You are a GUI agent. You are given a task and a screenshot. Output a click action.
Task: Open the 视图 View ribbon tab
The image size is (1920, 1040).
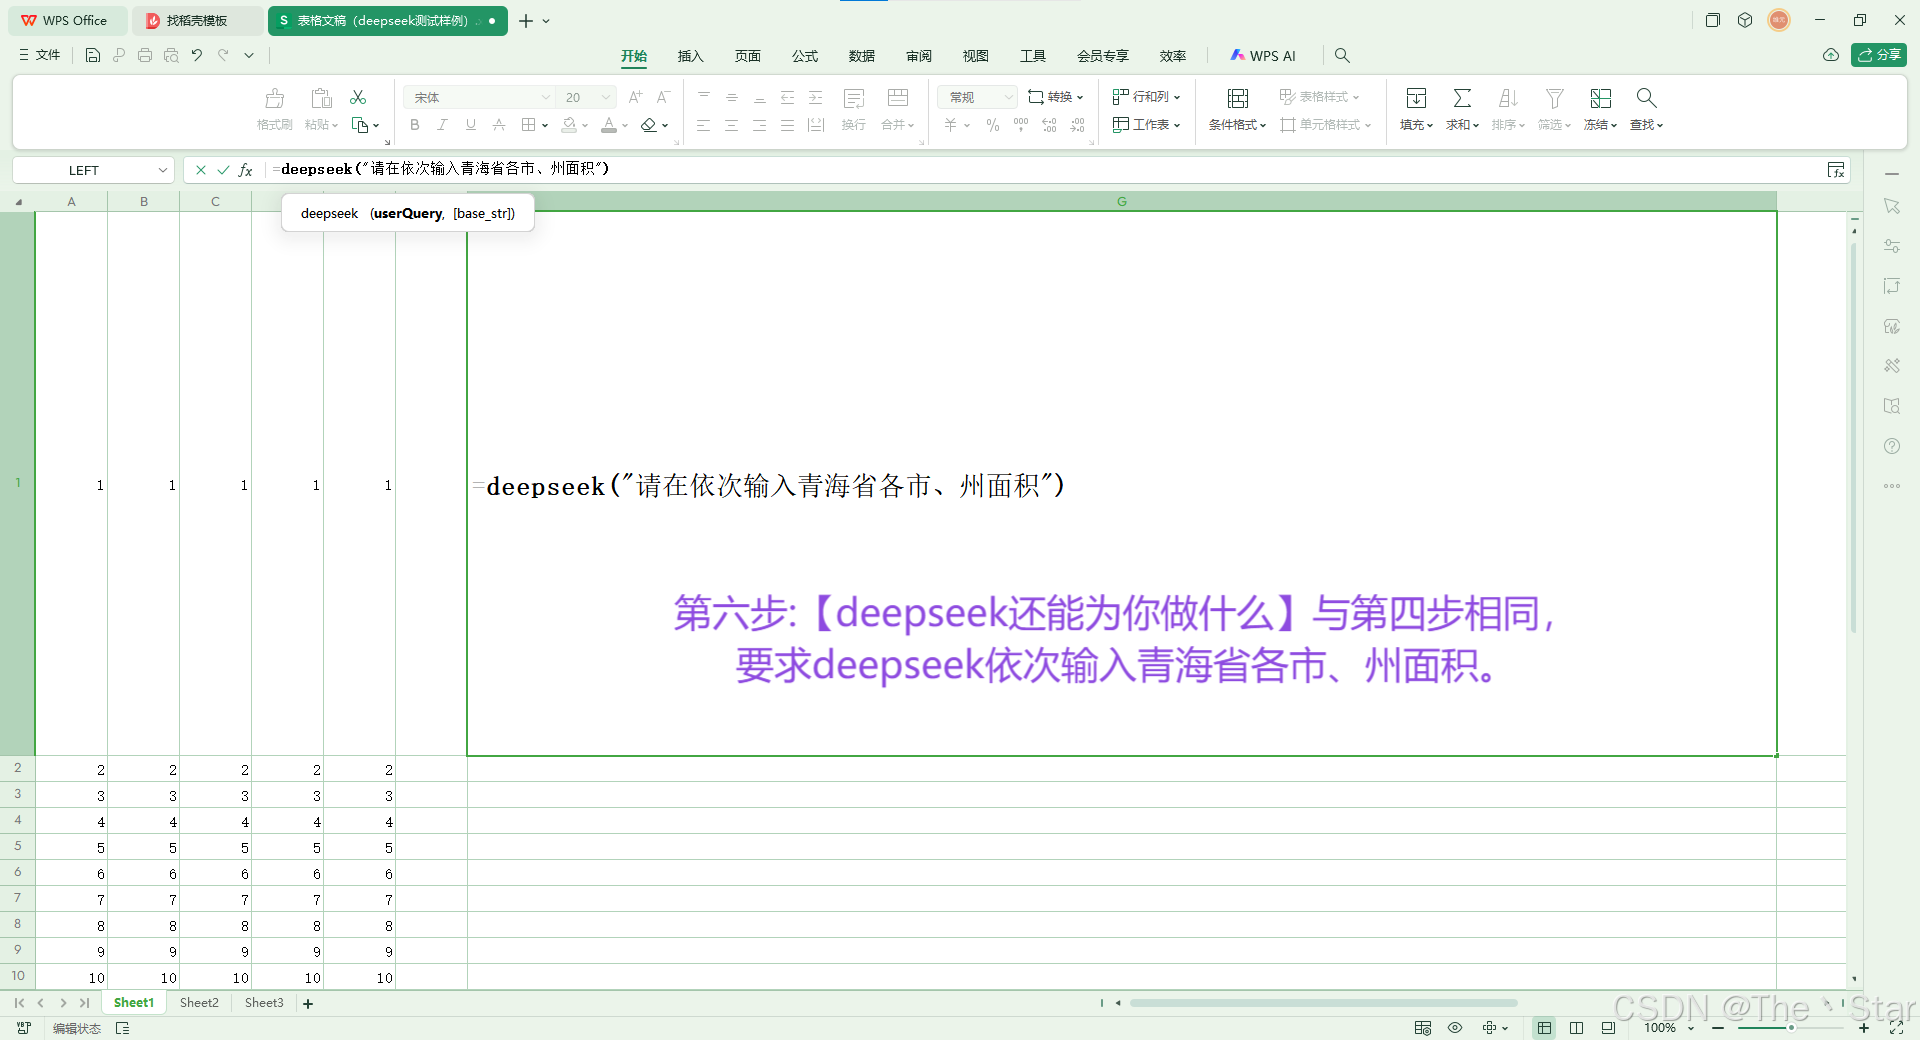tap(975, 56)
